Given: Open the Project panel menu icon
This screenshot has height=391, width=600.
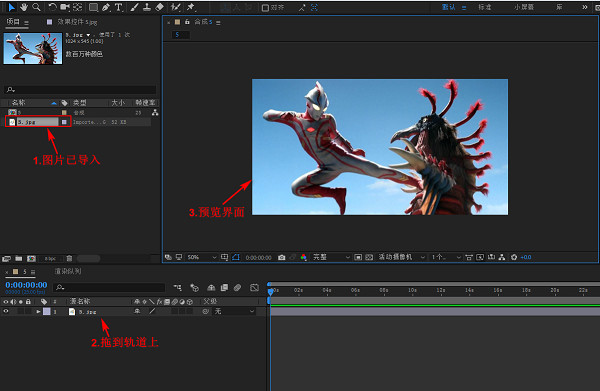Looking at the screenshot, I should [x=26, y=23].
